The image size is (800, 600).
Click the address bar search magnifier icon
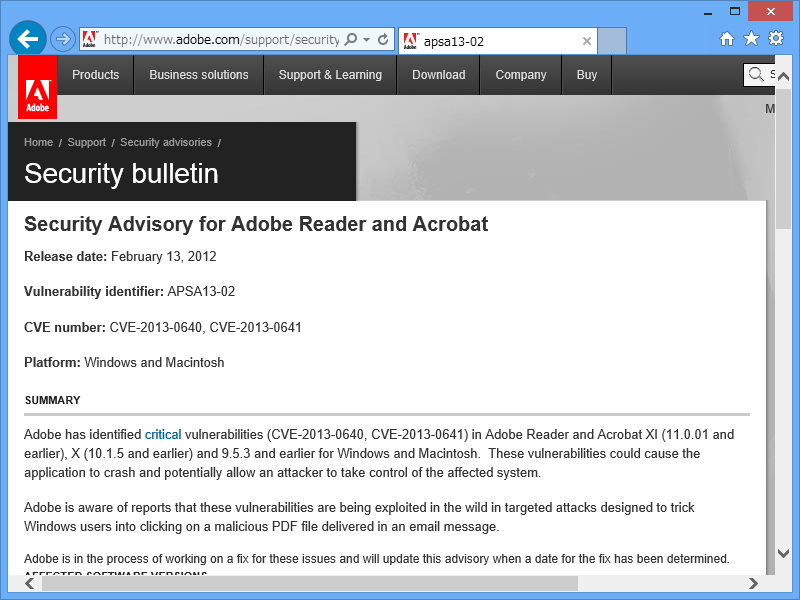click(351, 39)
